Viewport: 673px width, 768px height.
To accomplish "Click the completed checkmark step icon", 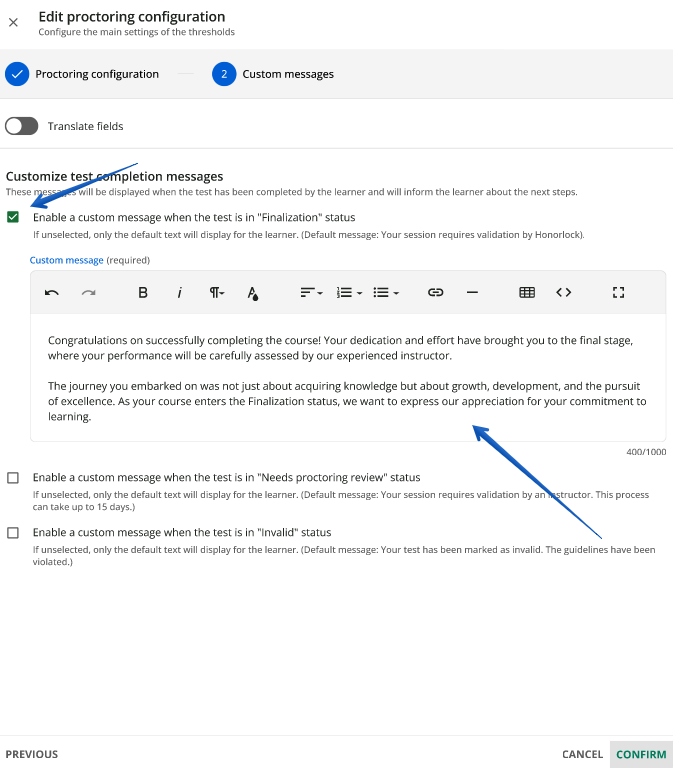I will (17, 74).
